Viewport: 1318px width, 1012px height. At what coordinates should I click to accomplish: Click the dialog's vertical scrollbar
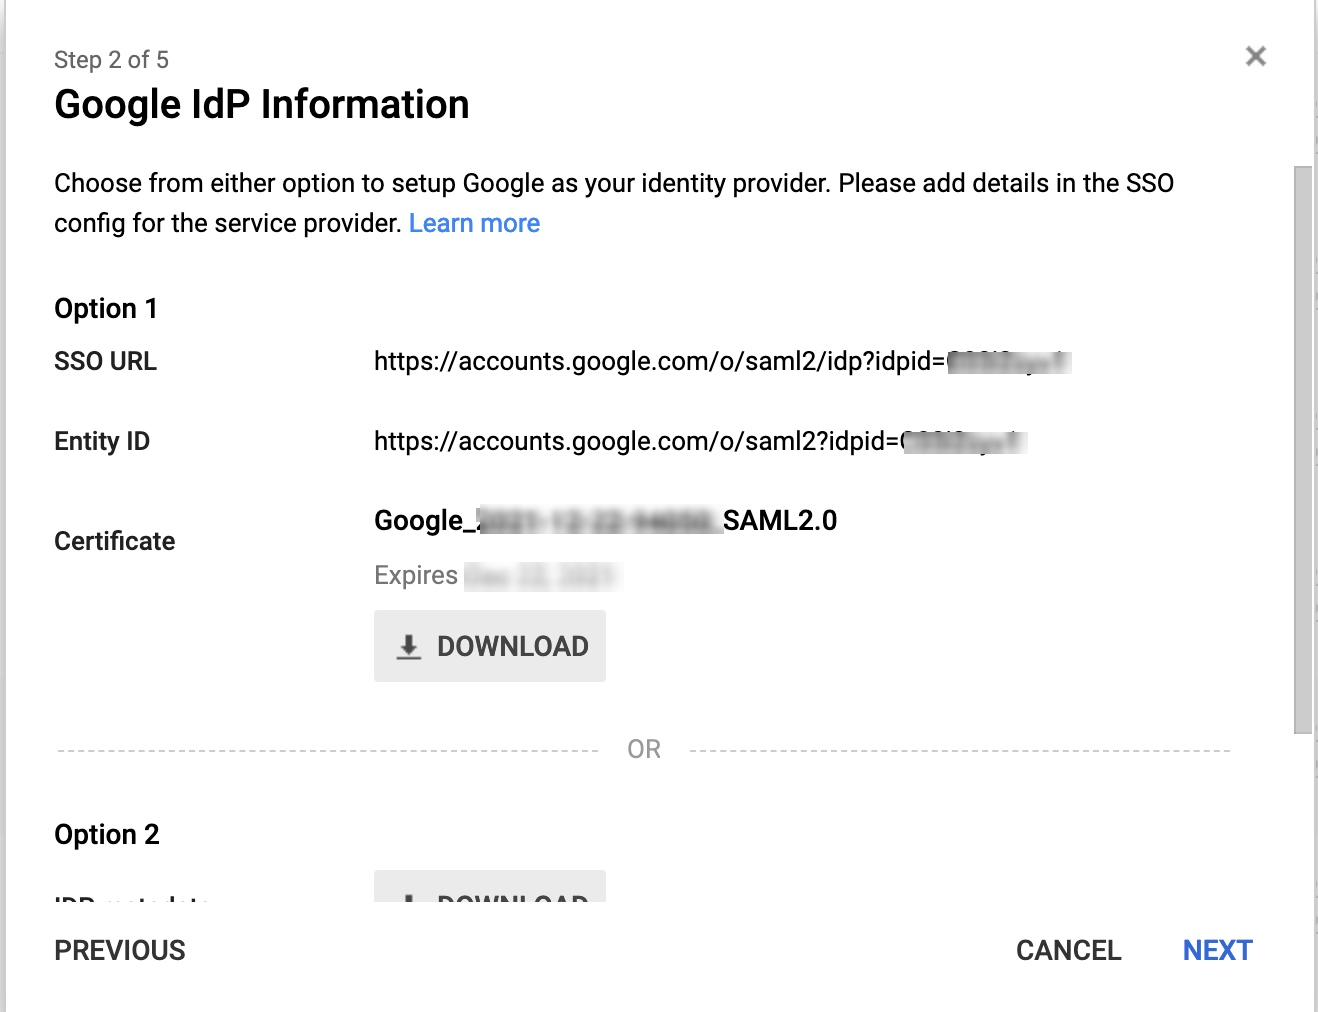click(1302, 450)
